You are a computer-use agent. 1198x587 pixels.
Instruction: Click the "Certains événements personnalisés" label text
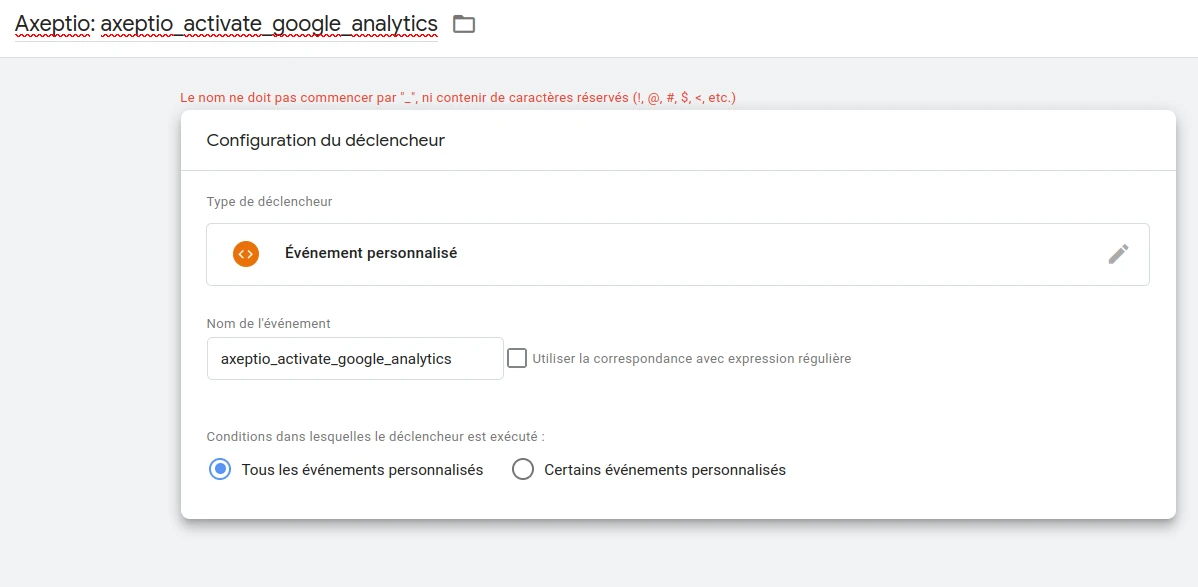(x=665, y=470)
